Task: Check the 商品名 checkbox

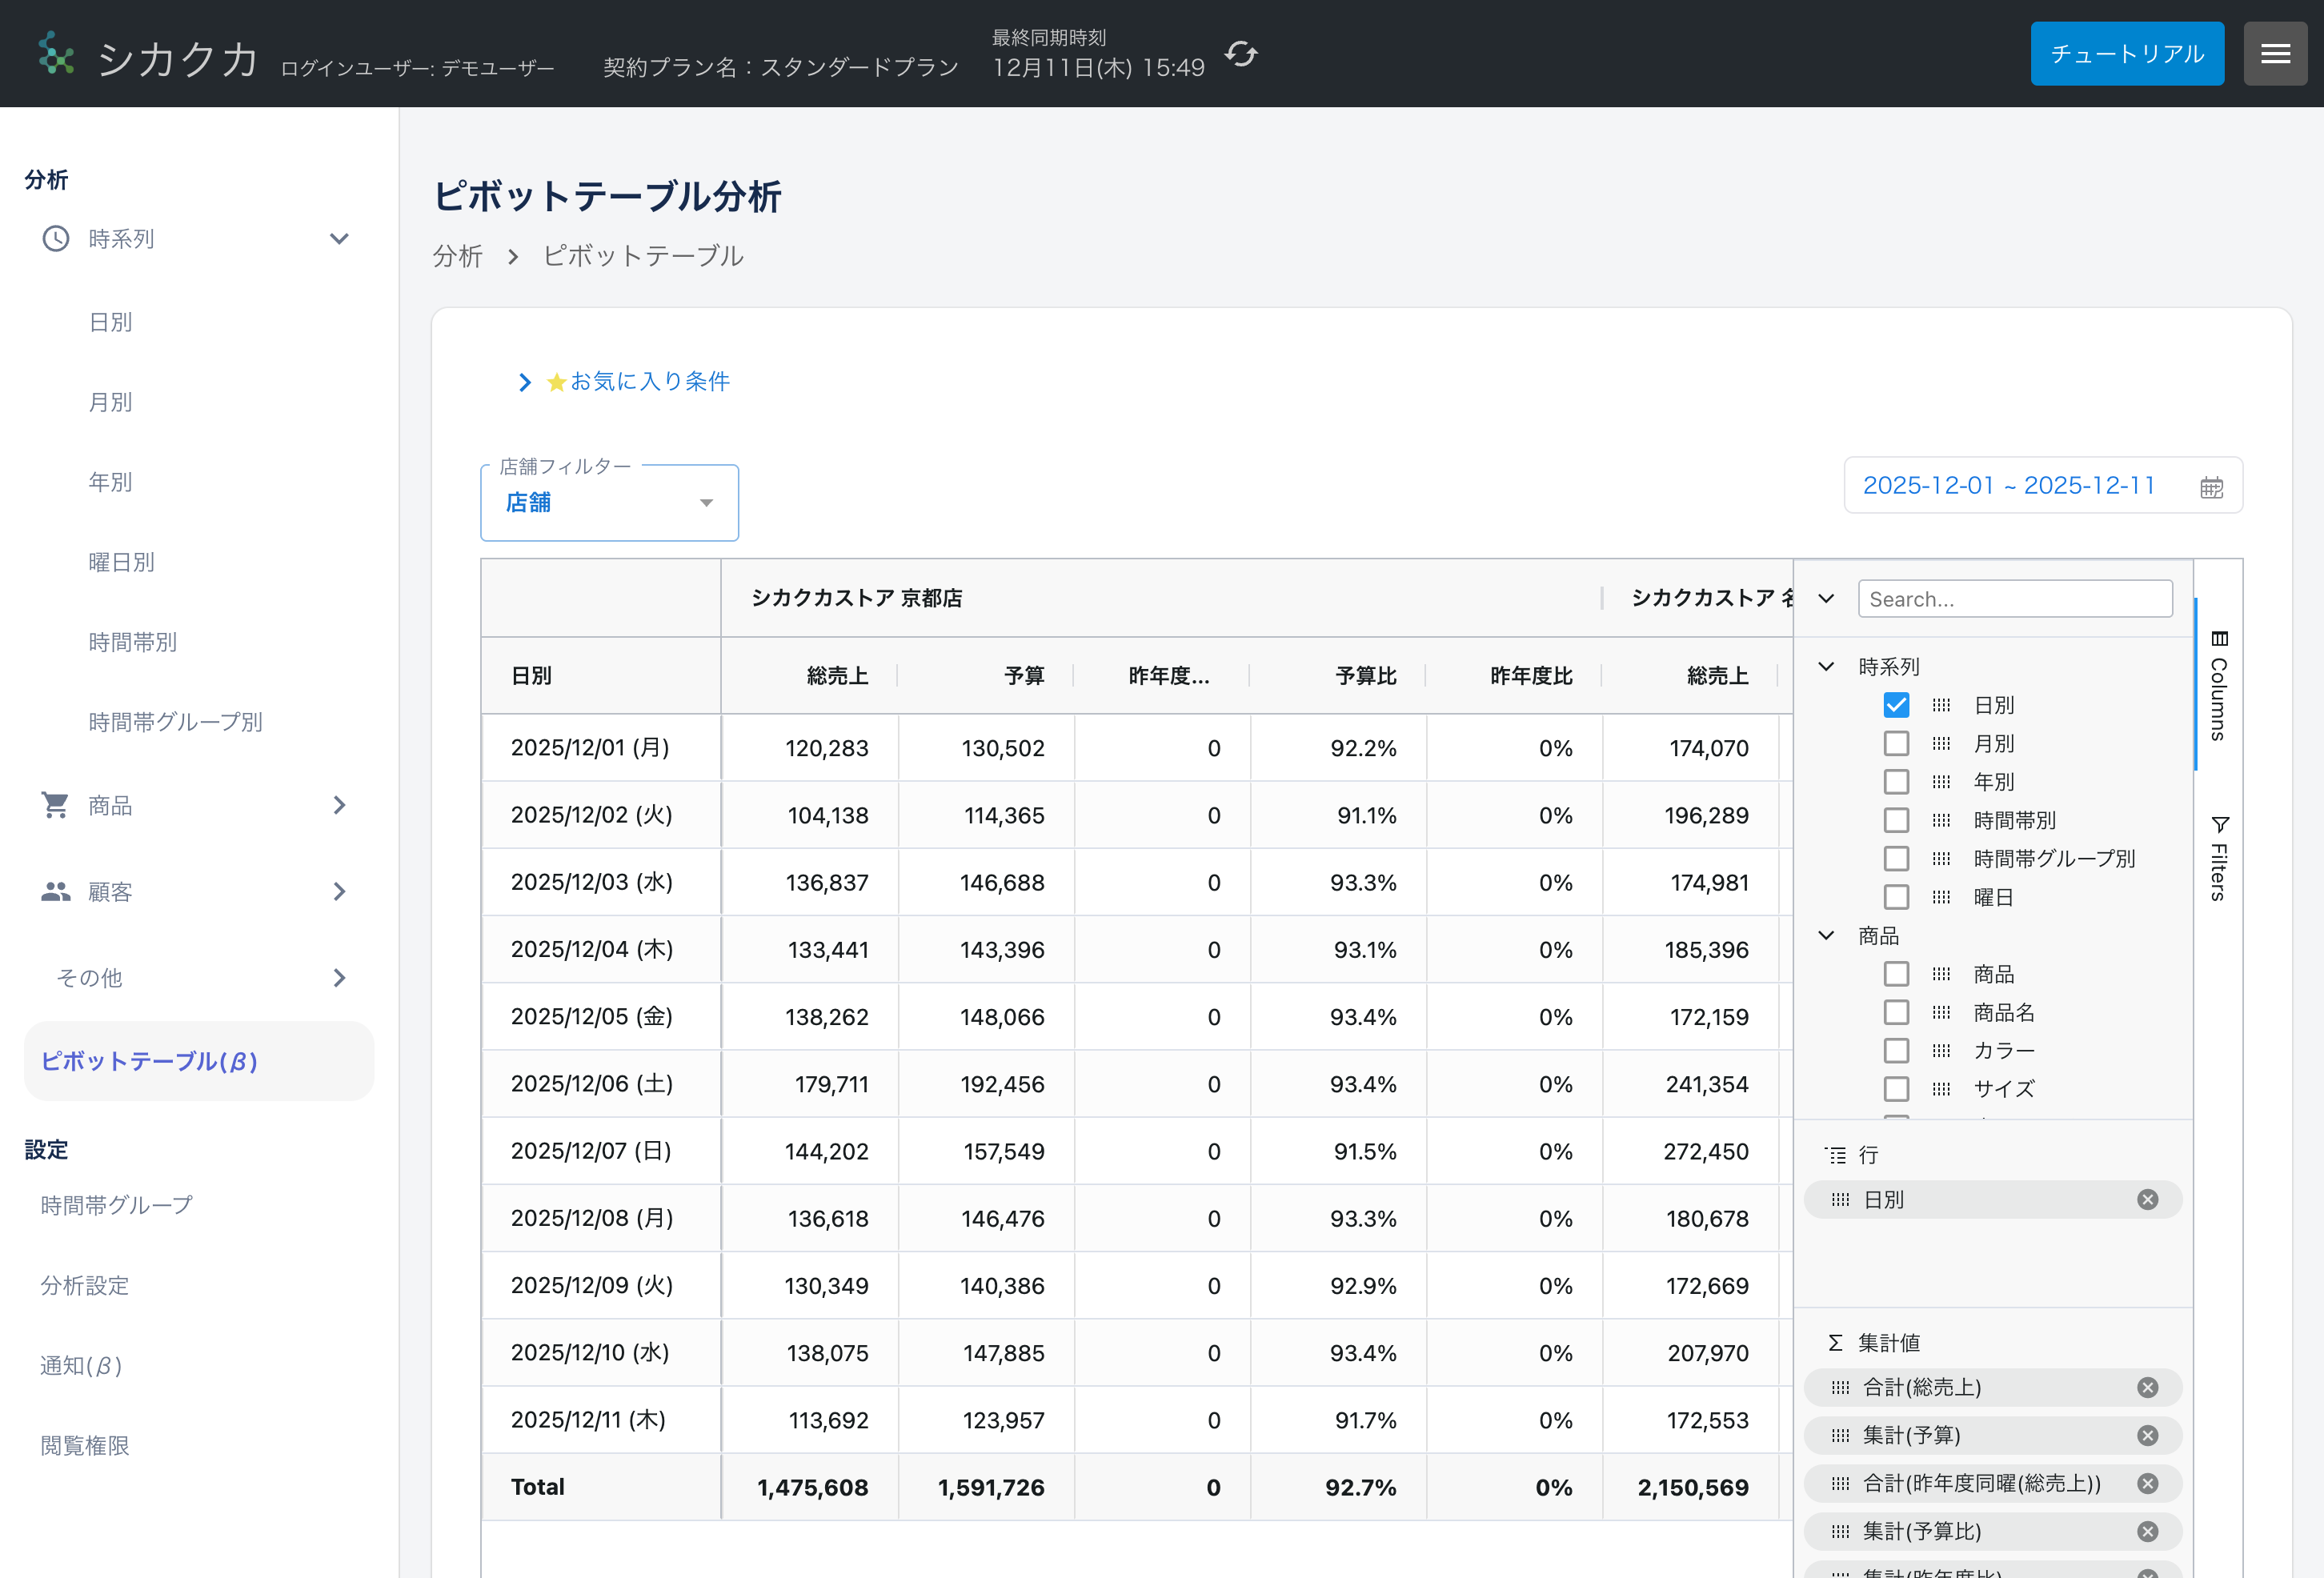Action: tap(1896, 1012)
